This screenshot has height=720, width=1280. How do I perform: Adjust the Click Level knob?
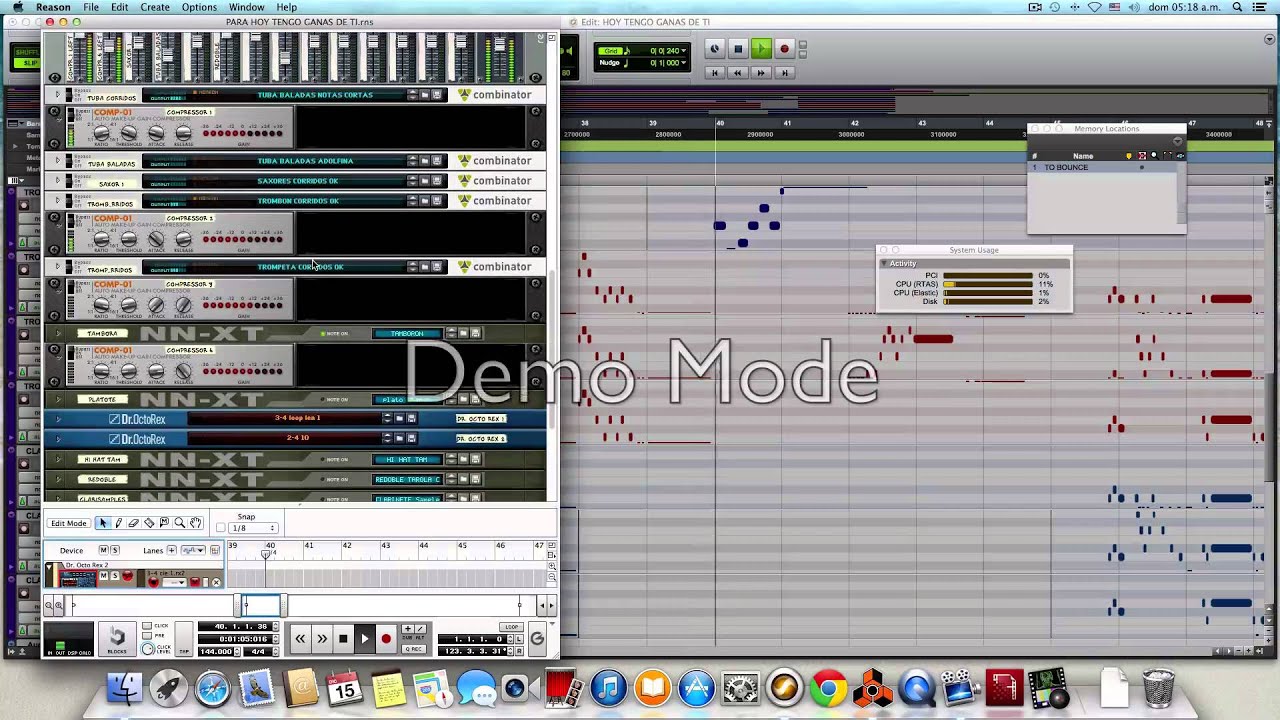tap(147, 649)
